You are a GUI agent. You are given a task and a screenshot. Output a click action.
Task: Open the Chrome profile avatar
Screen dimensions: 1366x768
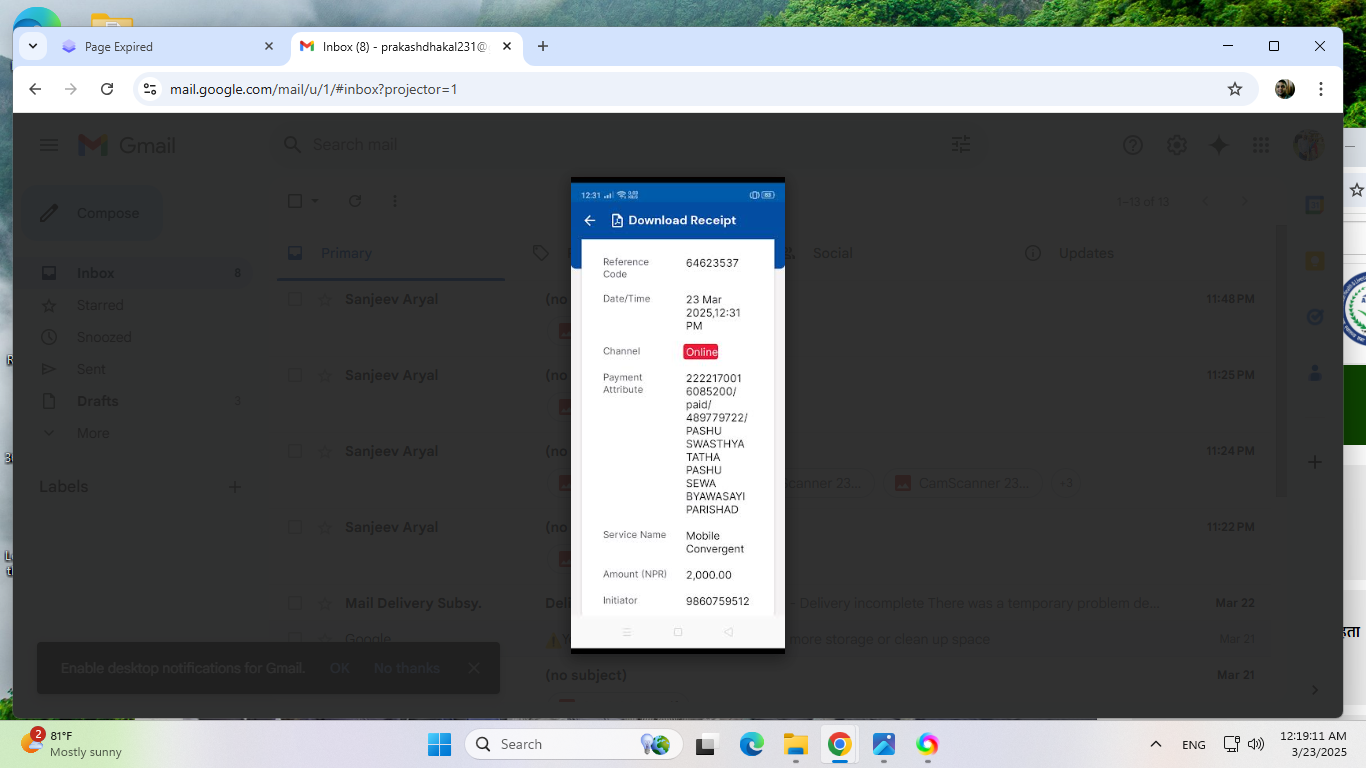1285,89
